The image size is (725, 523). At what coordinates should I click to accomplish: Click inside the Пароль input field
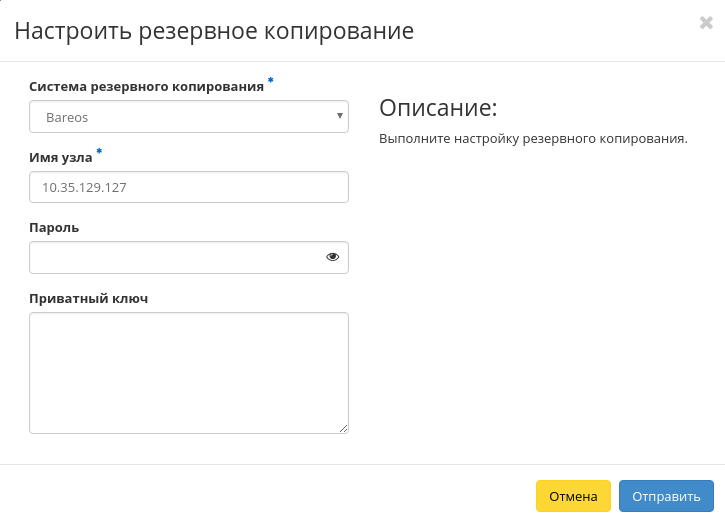click(x=175, y=257)
